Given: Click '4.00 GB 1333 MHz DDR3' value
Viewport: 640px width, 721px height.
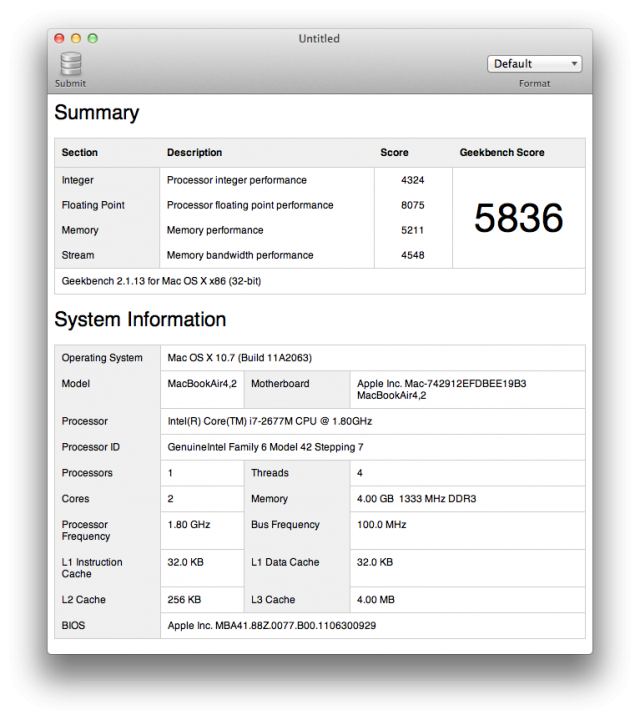Looking at the screenshot, I should [x=417, y=498].
